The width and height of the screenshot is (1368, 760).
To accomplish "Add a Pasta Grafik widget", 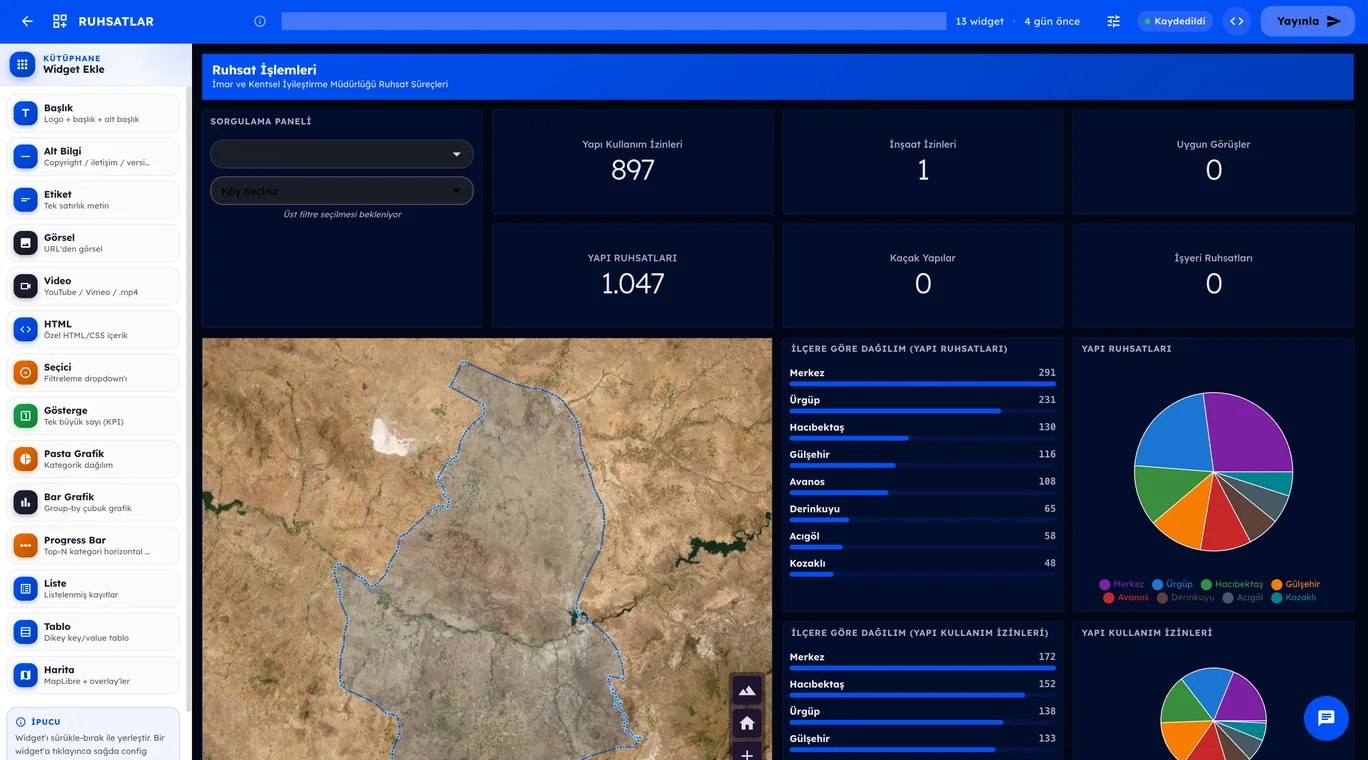I will tap(93, 459).
